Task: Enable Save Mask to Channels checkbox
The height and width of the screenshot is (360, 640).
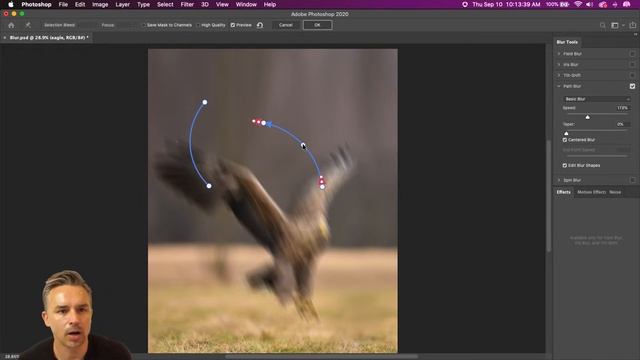Action: (x=143, y=25)
